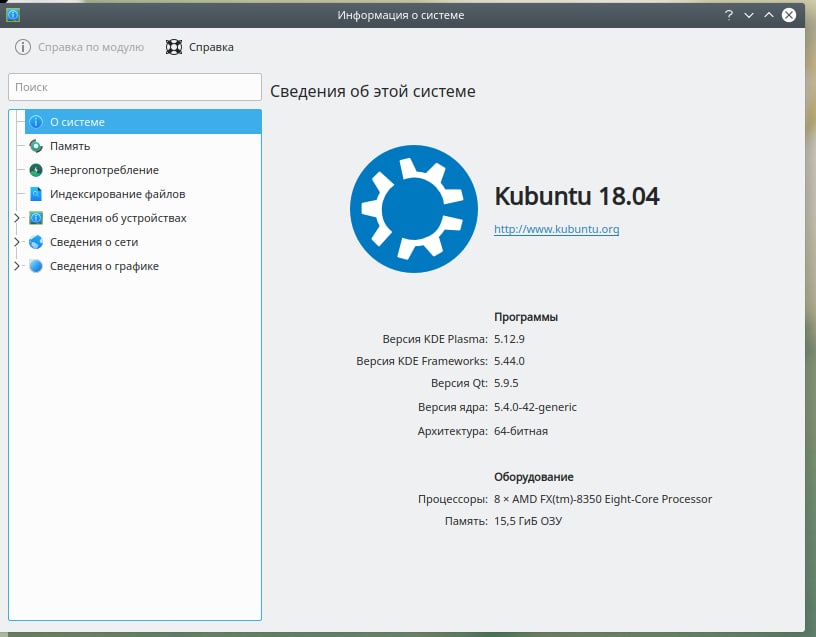Click the Память memory icon

35,146
